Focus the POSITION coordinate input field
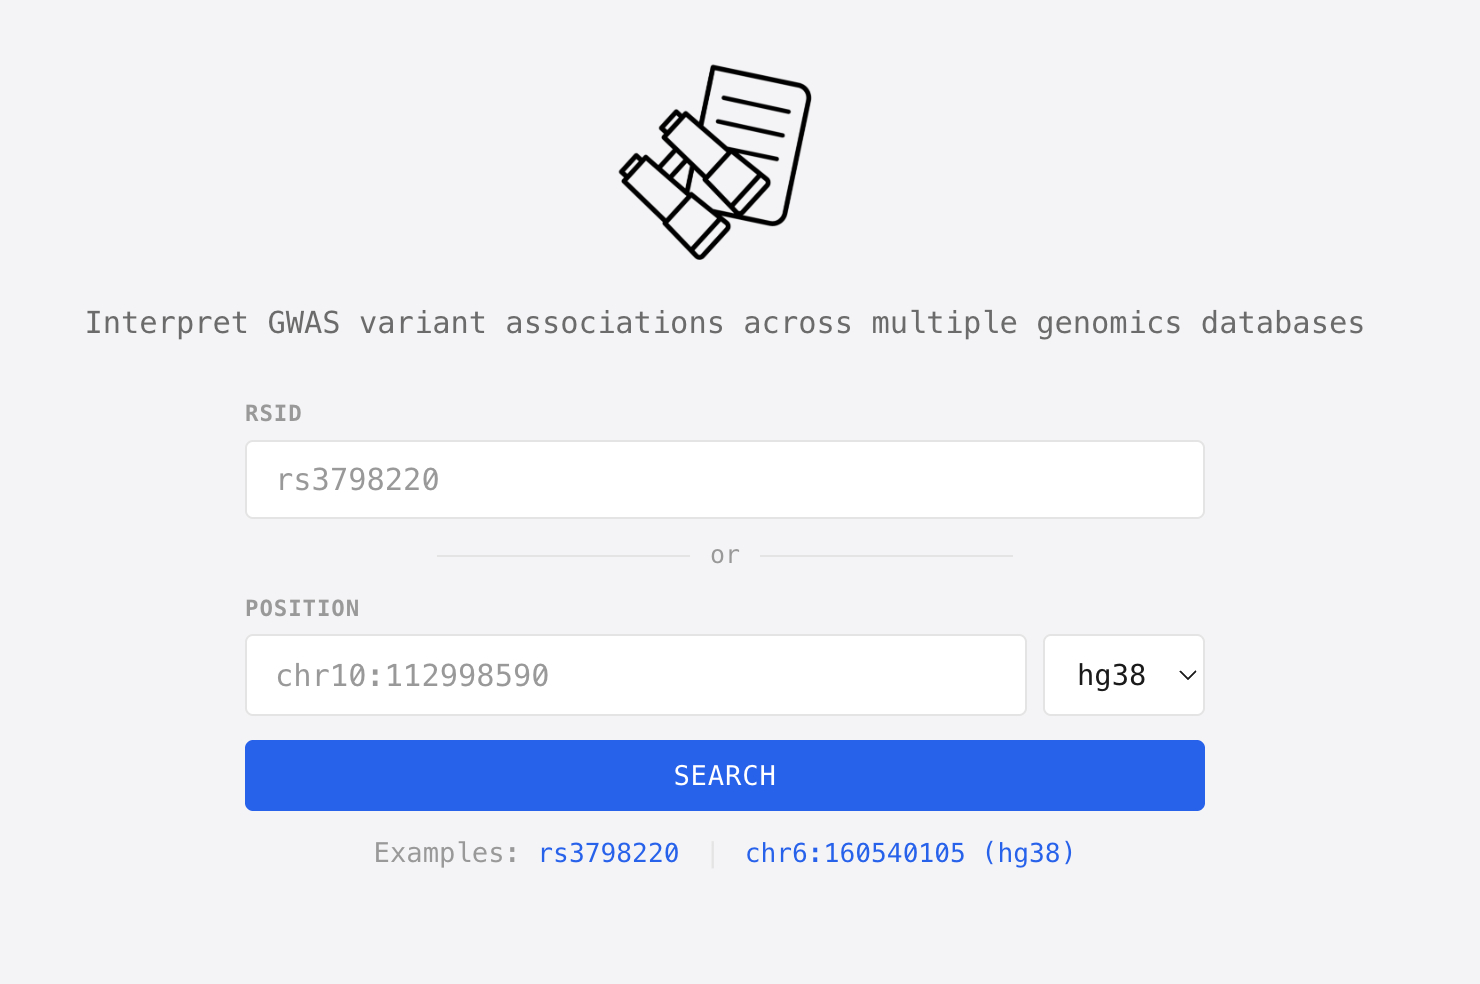The image size is (1480, 984). tap(636, 675)
